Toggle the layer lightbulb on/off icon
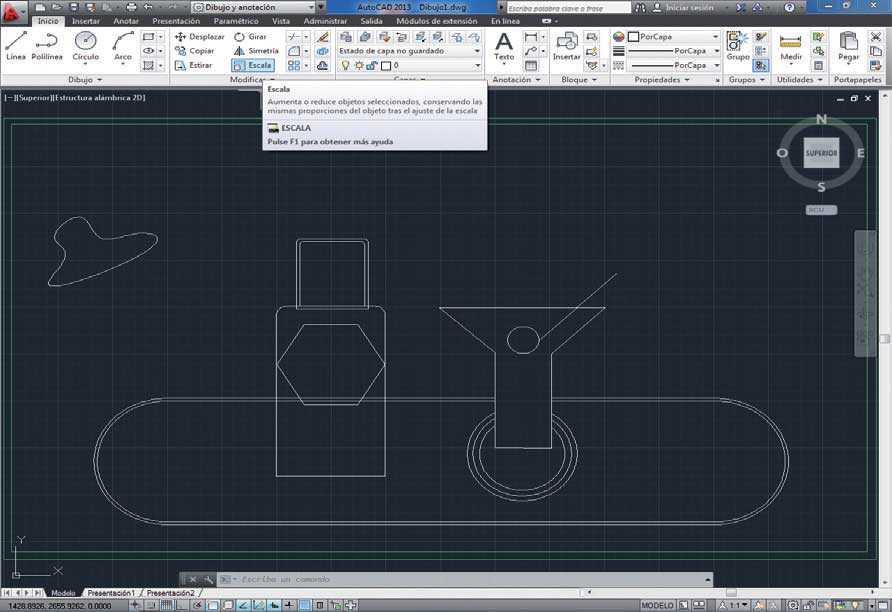892x612 pixels. pyautogui.click(x=345, y=65)
